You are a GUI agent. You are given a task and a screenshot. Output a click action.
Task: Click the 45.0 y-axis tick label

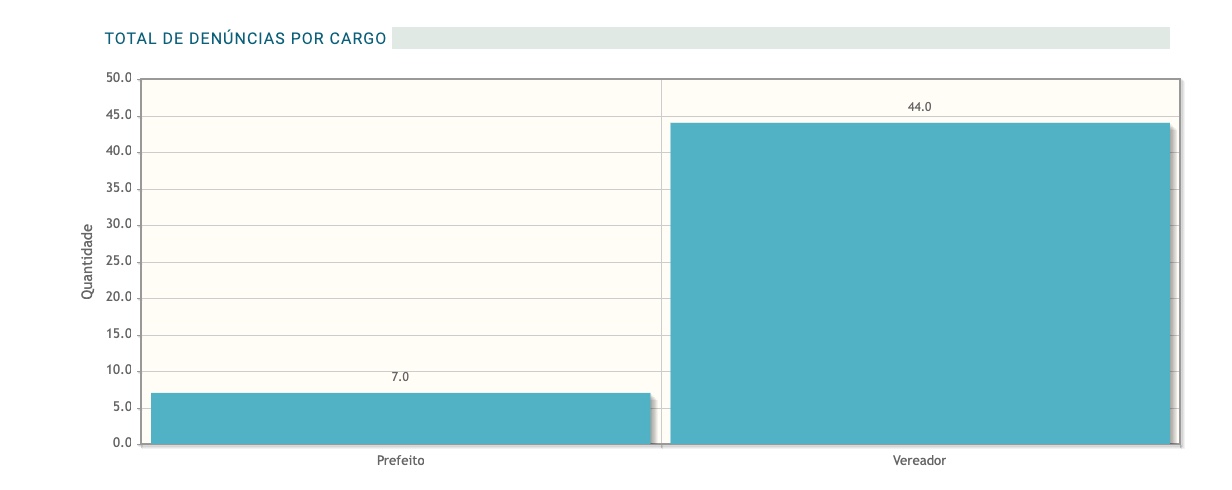(119, 115)
